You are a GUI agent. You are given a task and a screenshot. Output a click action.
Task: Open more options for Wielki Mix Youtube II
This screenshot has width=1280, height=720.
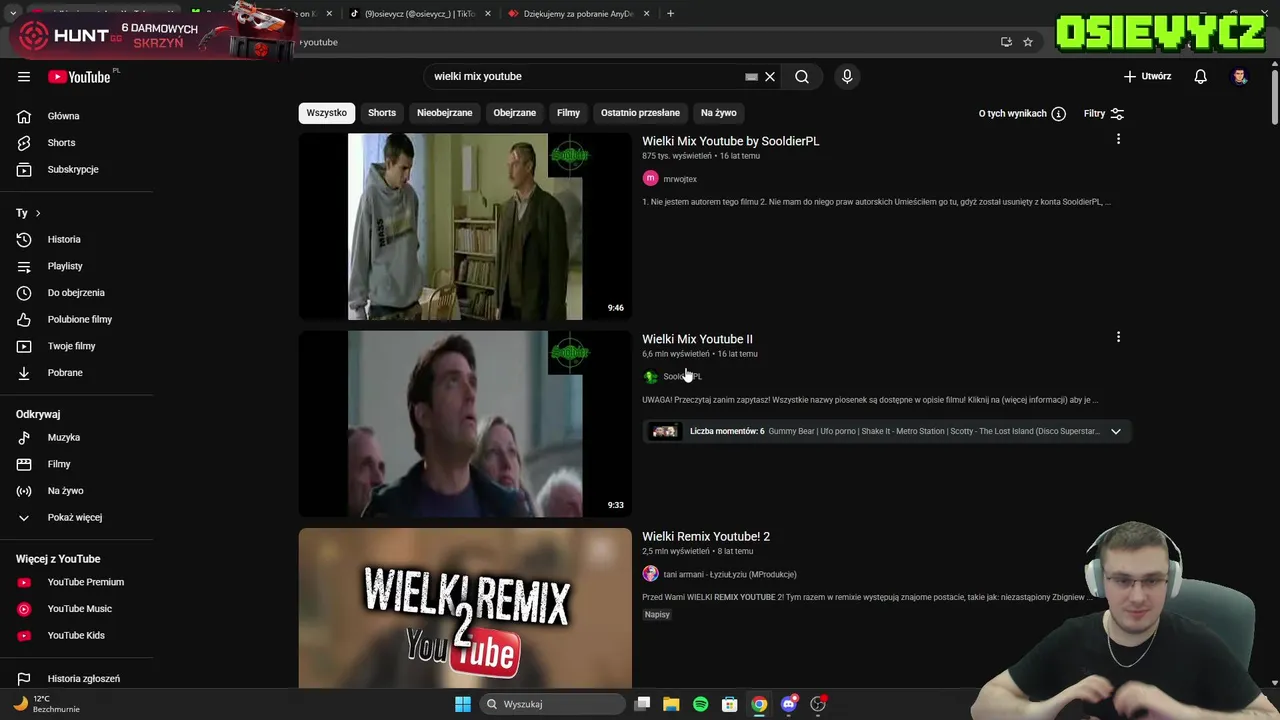click(x=1118, y=337)
